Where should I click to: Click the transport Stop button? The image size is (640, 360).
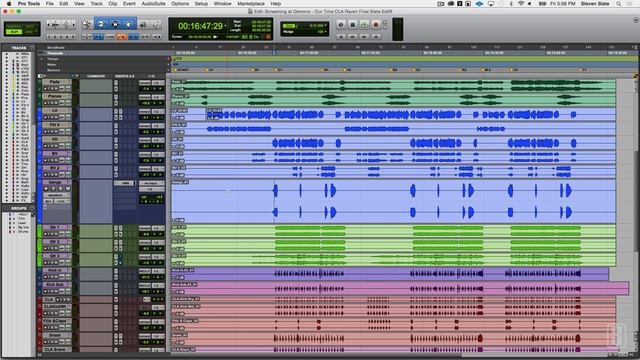point(353,25)
